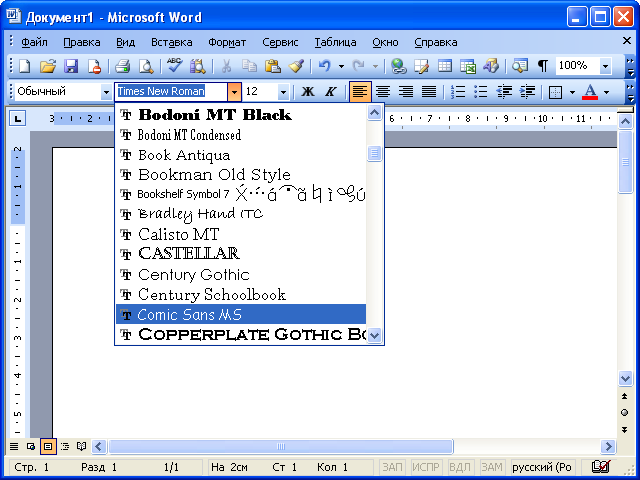
Task: Choose Century Gothic font
Action: pyautogui.click(x=241, y=274)
